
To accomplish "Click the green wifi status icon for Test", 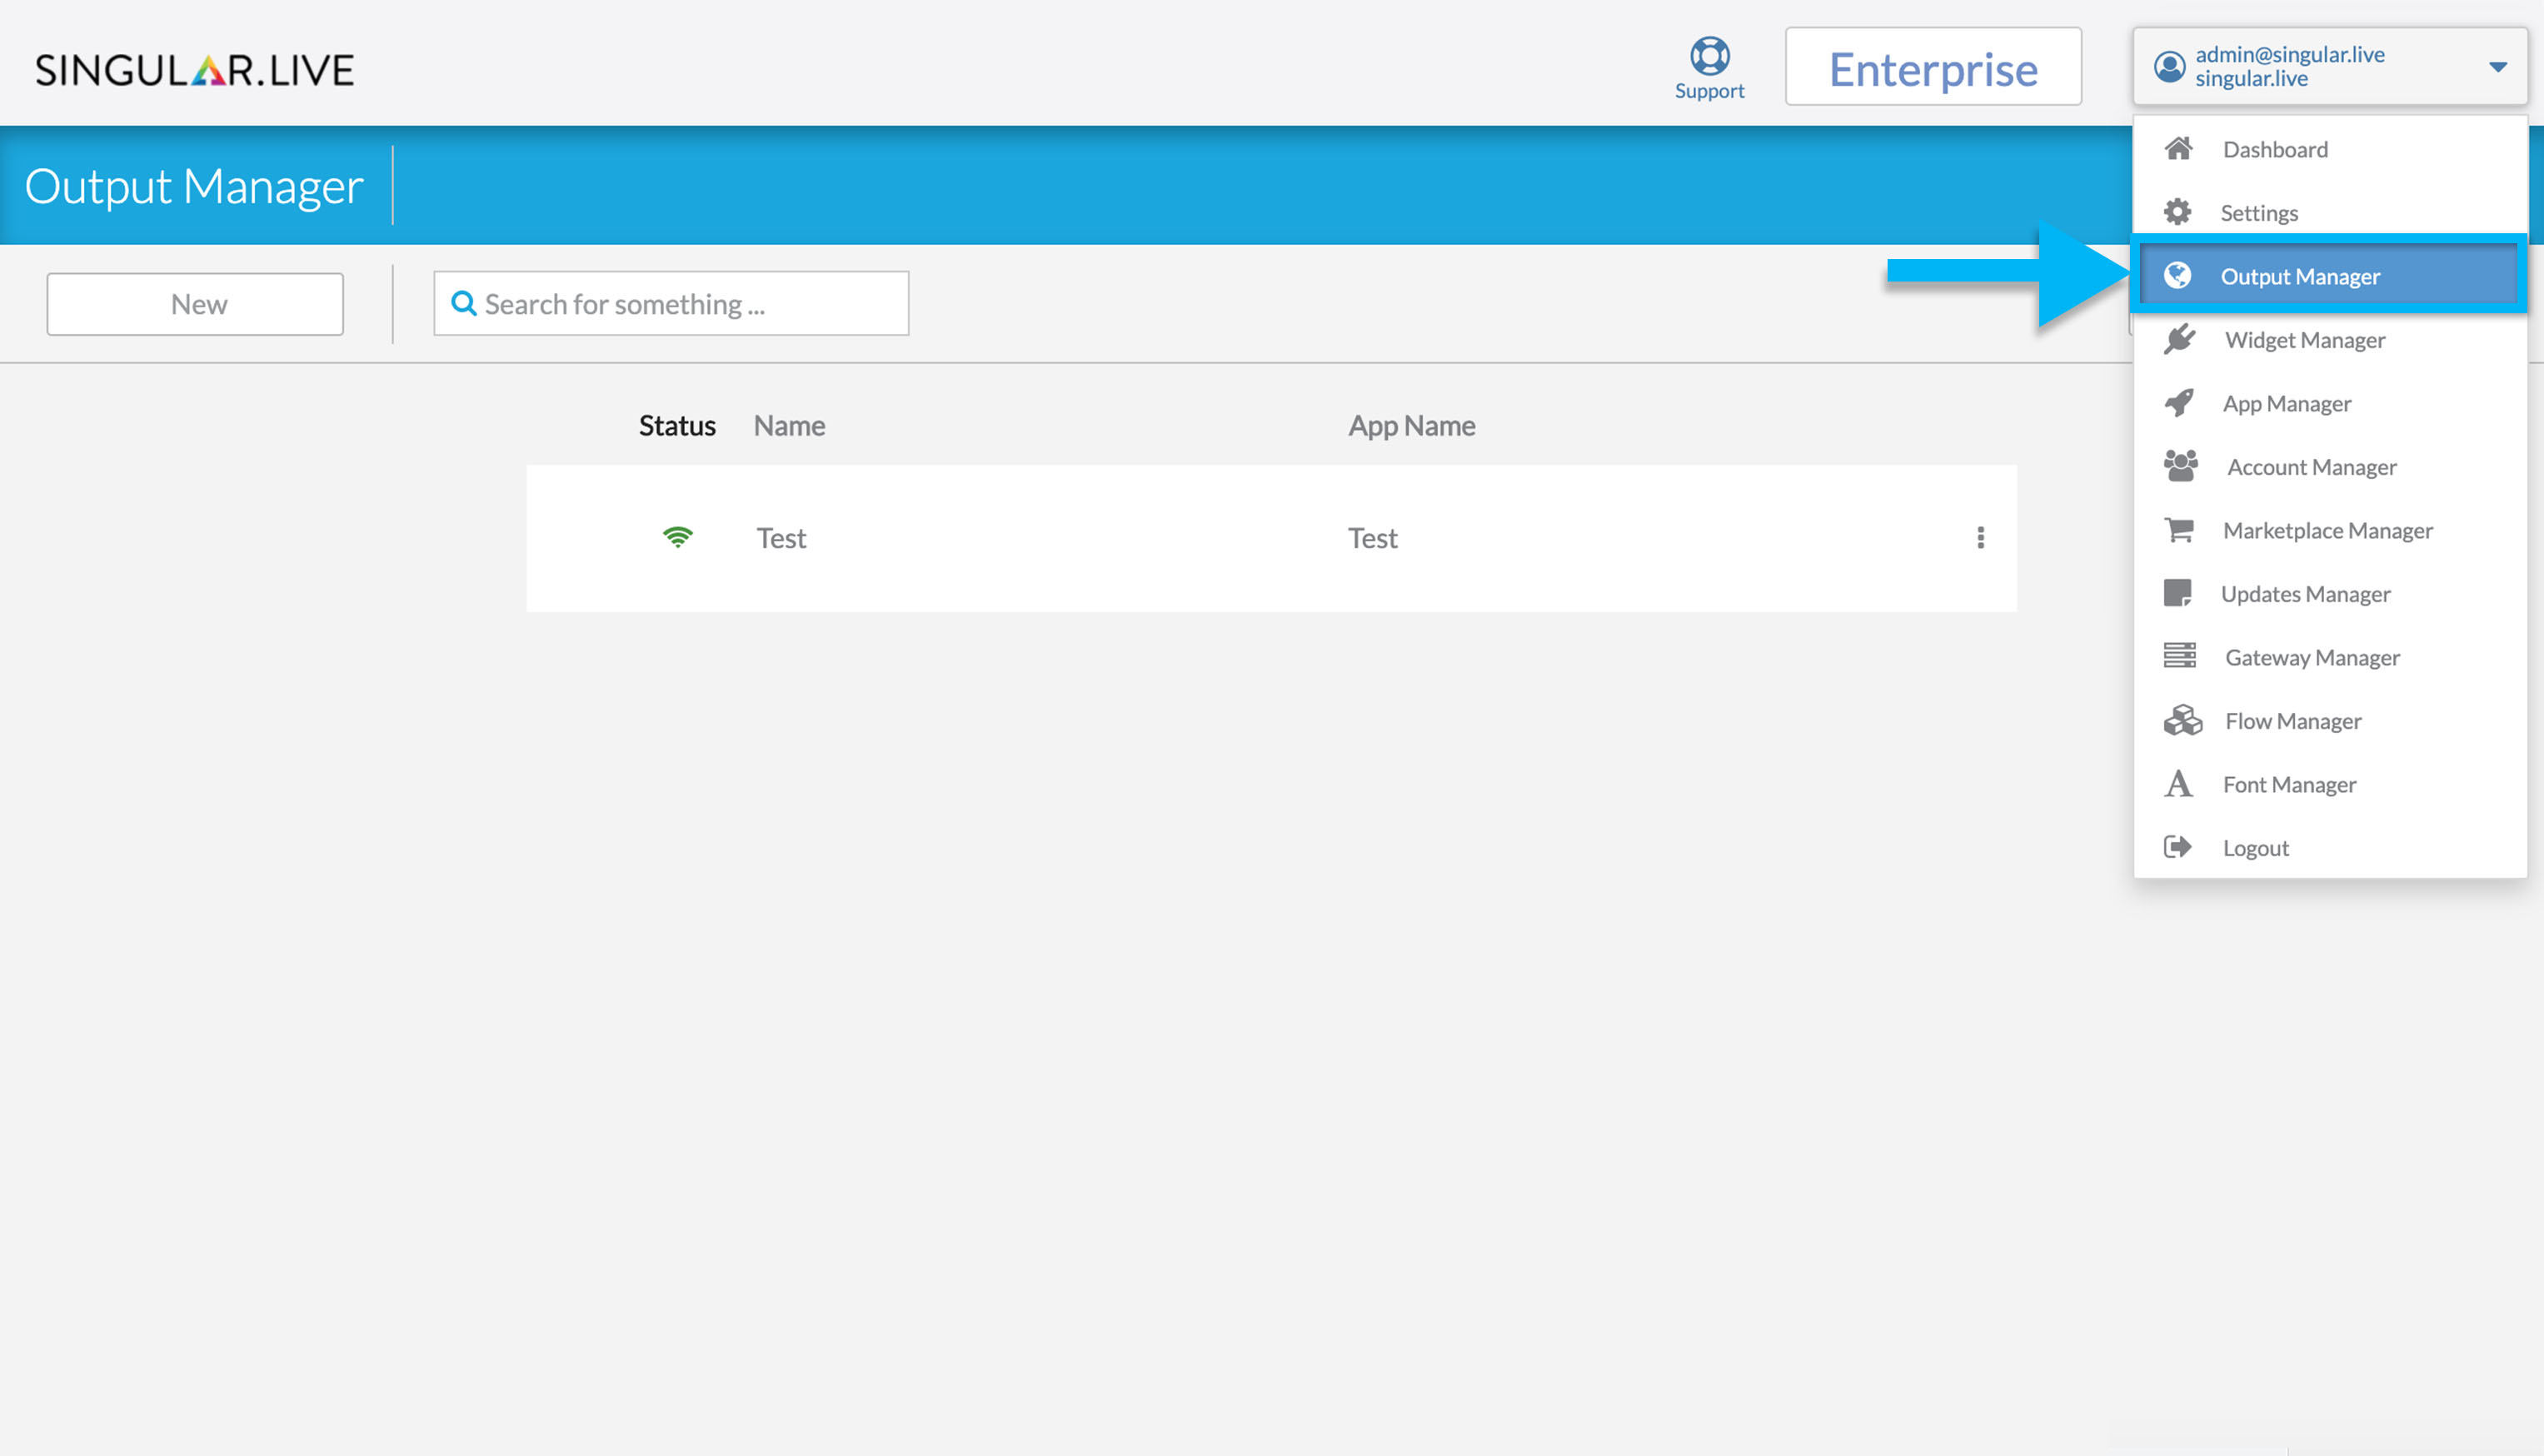I will (677, 537).
